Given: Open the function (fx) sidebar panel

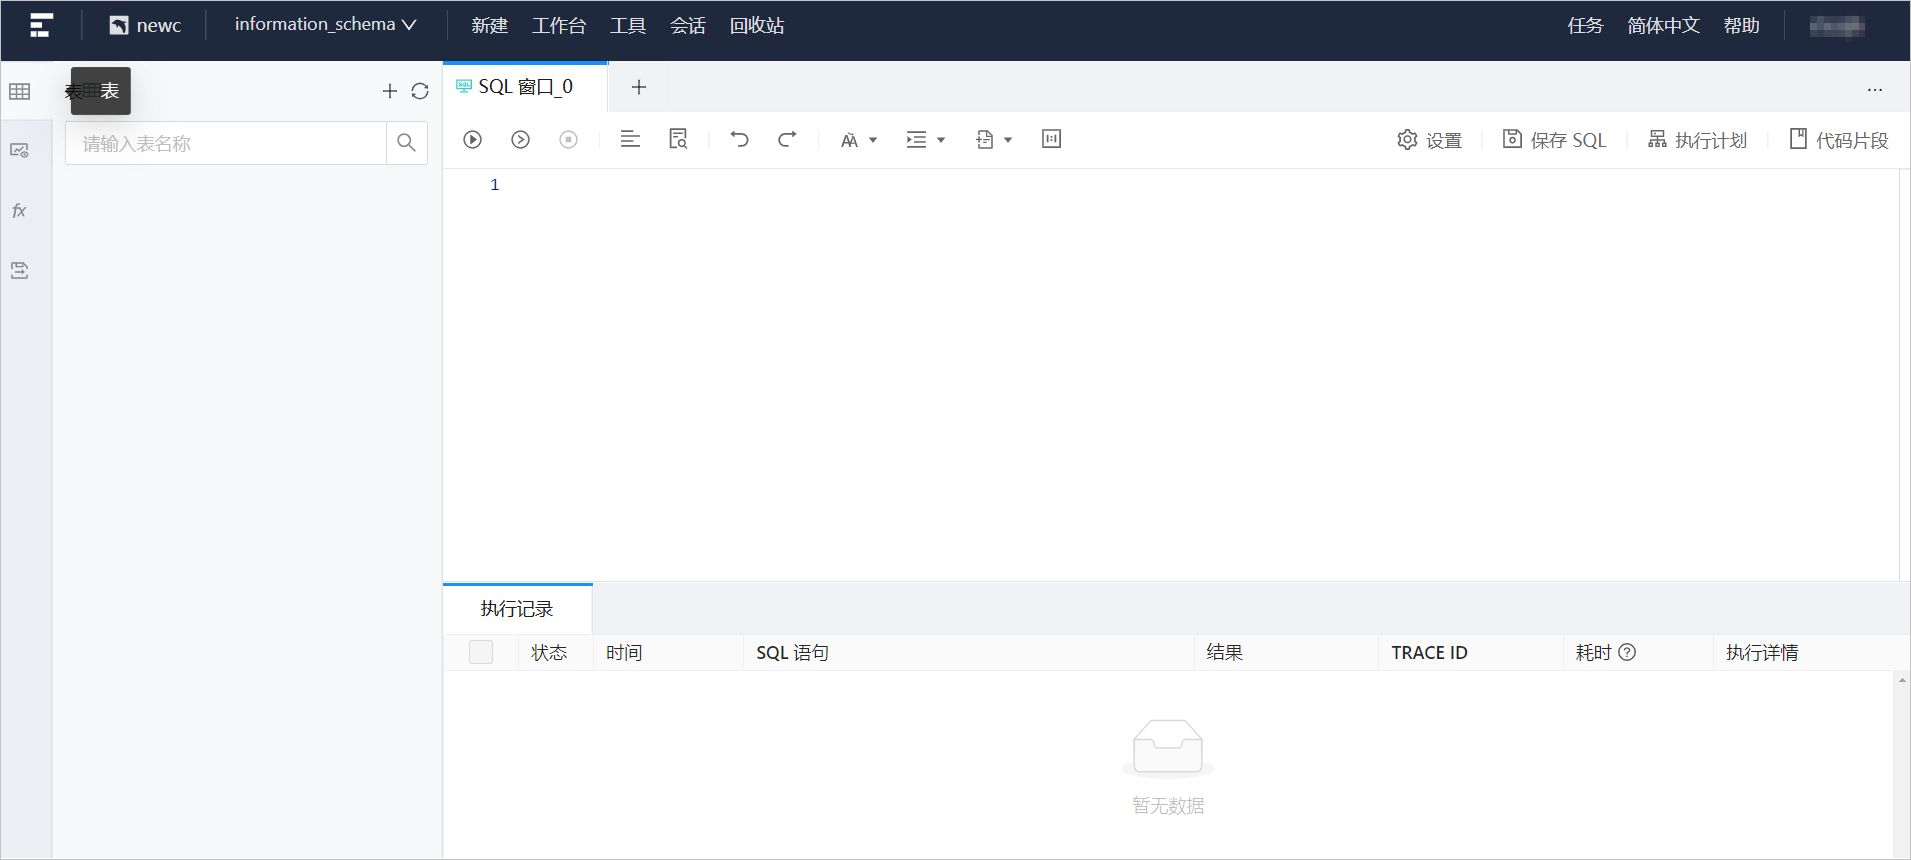Looking at the screenshot, I should 19,211.
